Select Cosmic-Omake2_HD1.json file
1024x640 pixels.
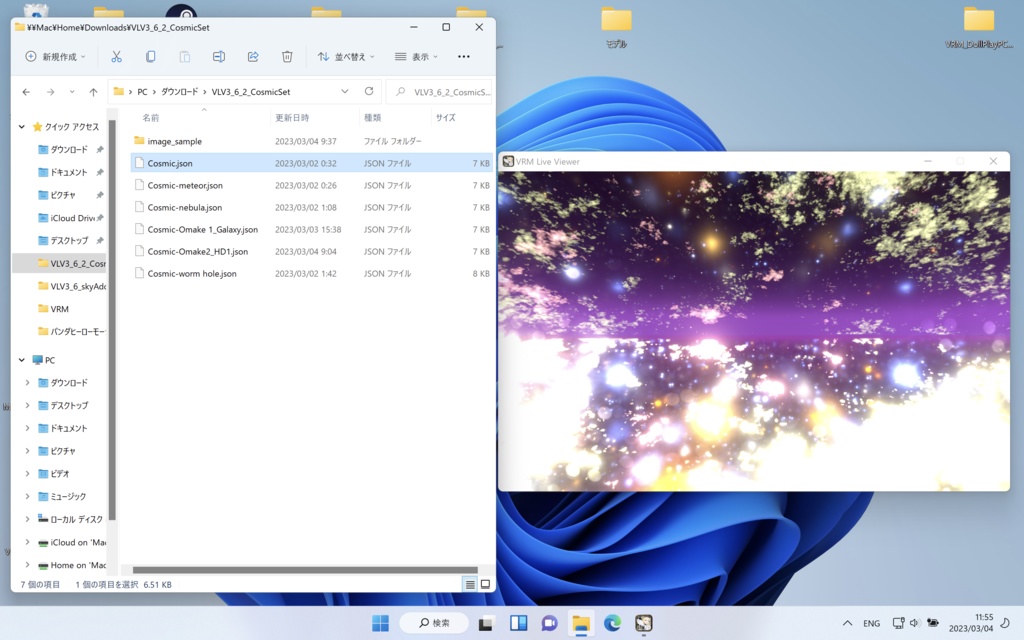[312, 251]
